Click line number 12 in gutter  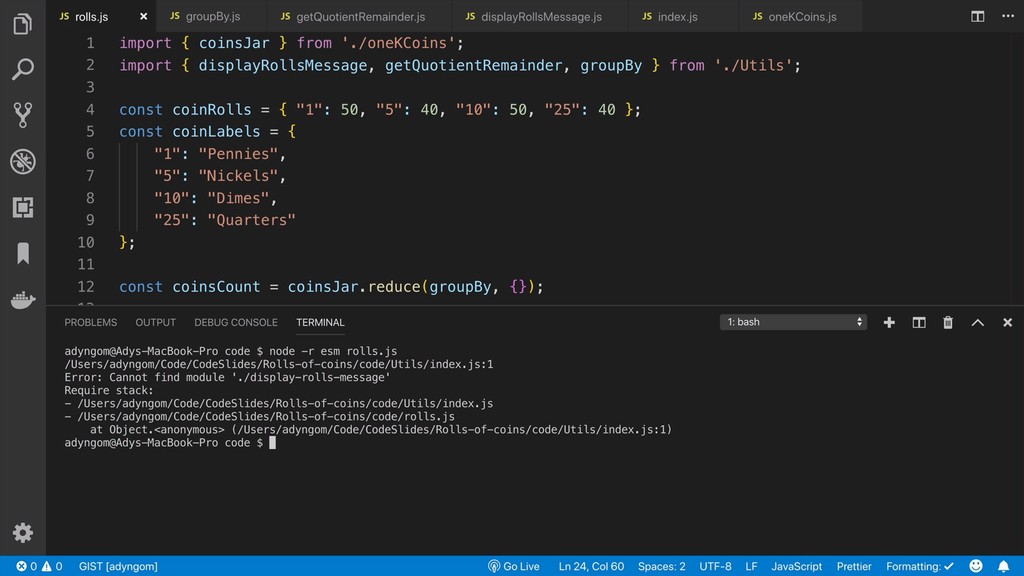click(x=86, y=287)
